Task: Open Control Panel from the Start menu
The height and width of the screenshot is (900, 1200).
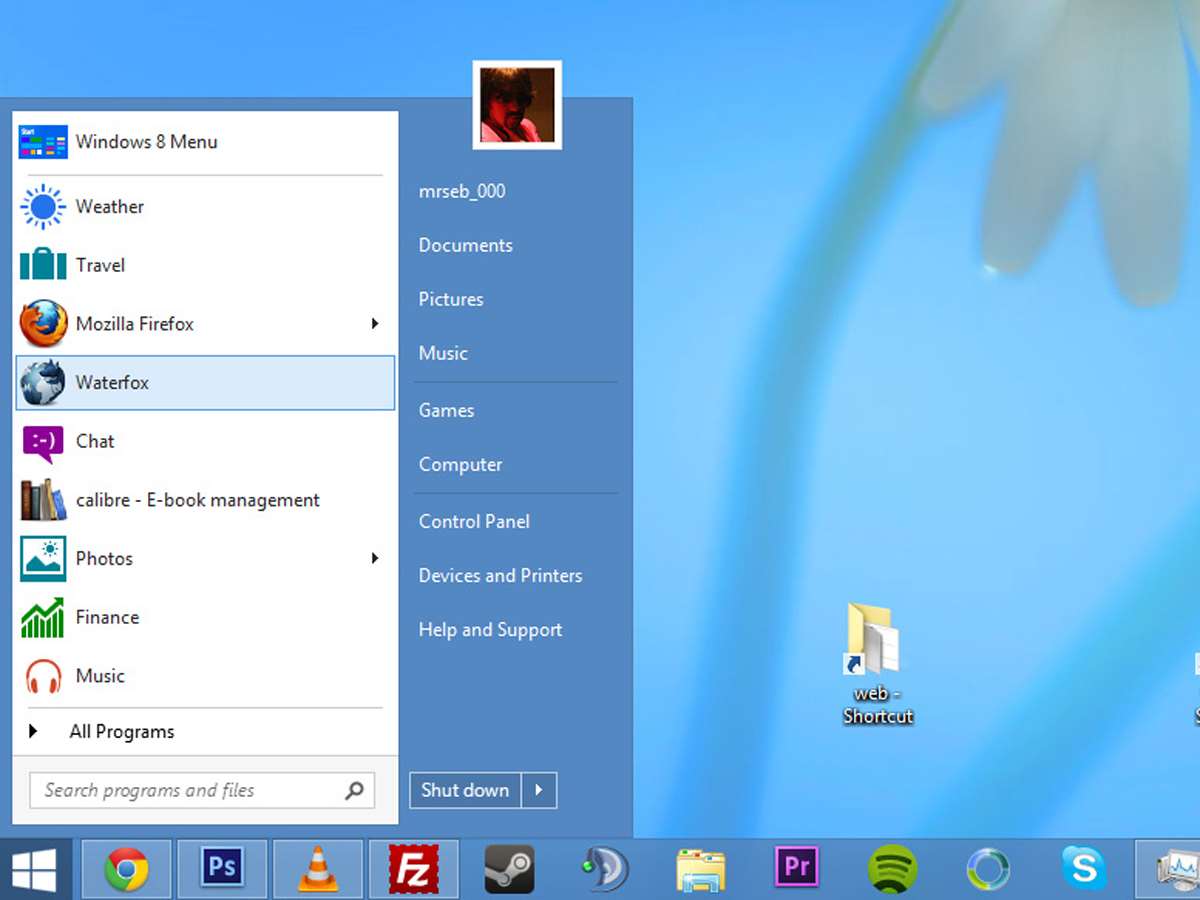Action: click(473, 521)
